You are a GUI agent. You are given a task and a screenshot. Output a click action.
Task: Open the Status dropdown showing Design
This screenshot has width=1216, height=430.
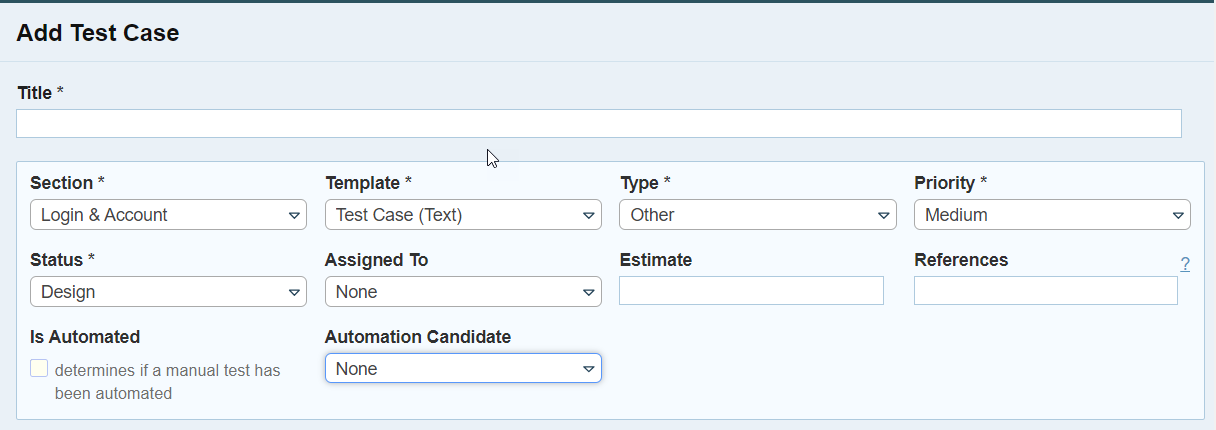click(168, 292)
